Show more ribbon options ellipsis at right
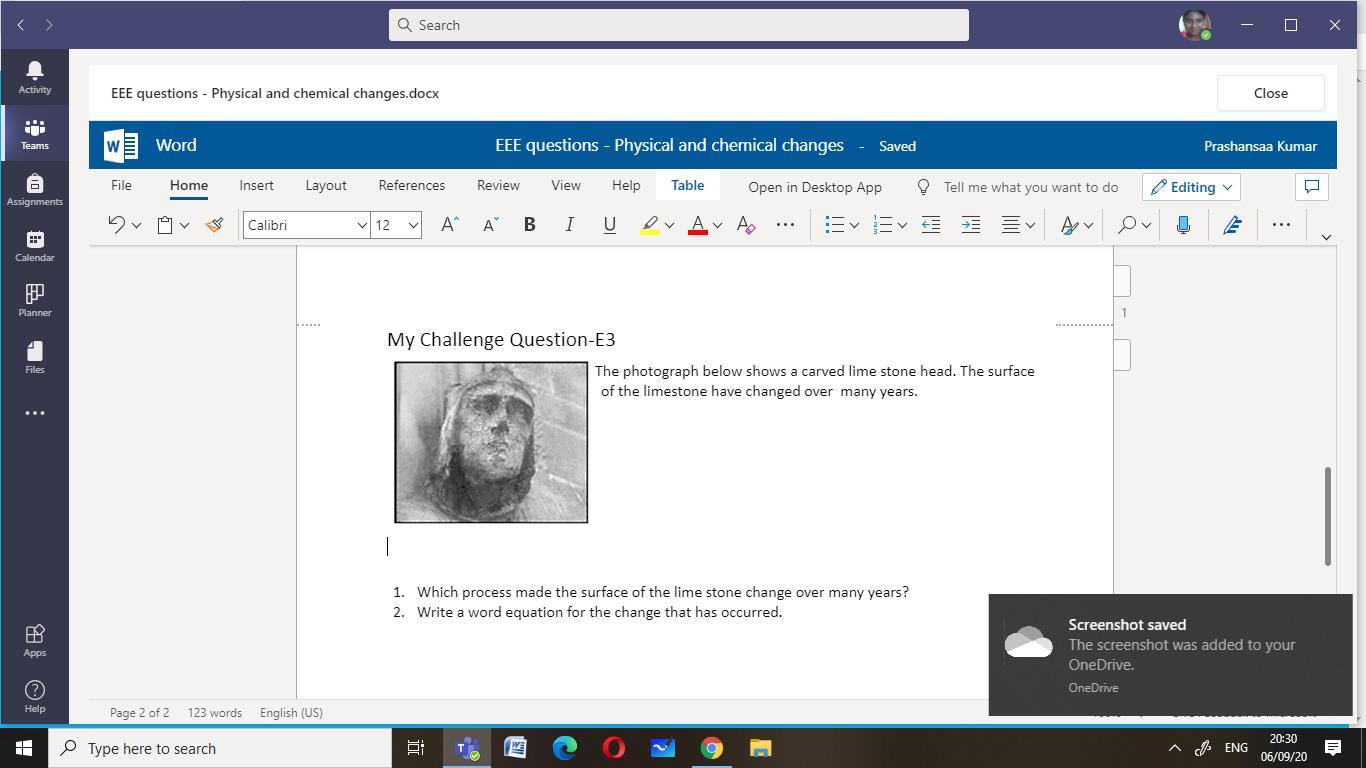 click(x=1281, y=225)
